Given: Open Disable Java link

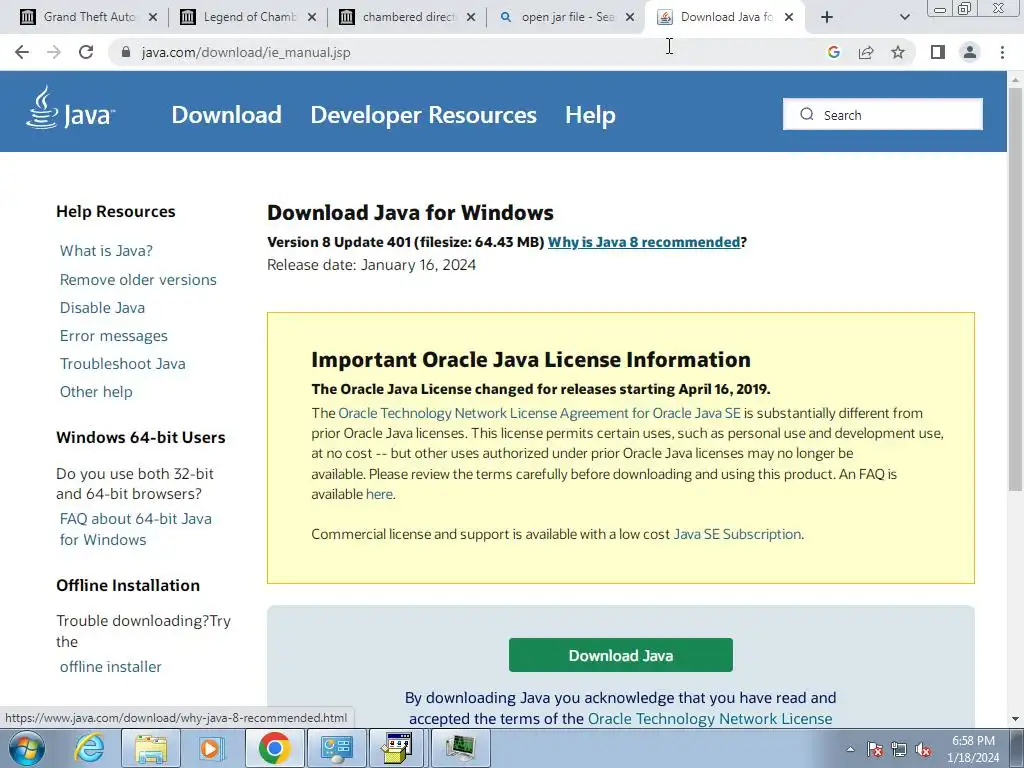Looking at the screenshot, I should click(x=103, y=308).
